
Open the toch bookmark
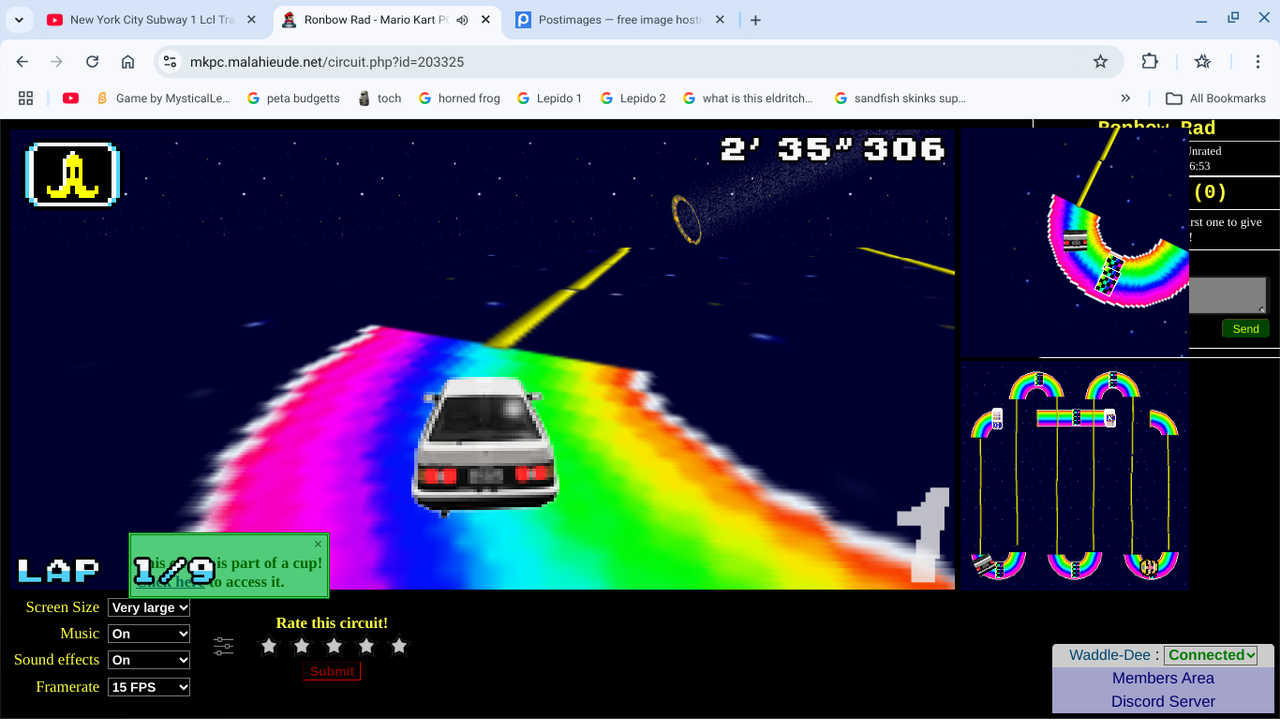tap(379, 98)
